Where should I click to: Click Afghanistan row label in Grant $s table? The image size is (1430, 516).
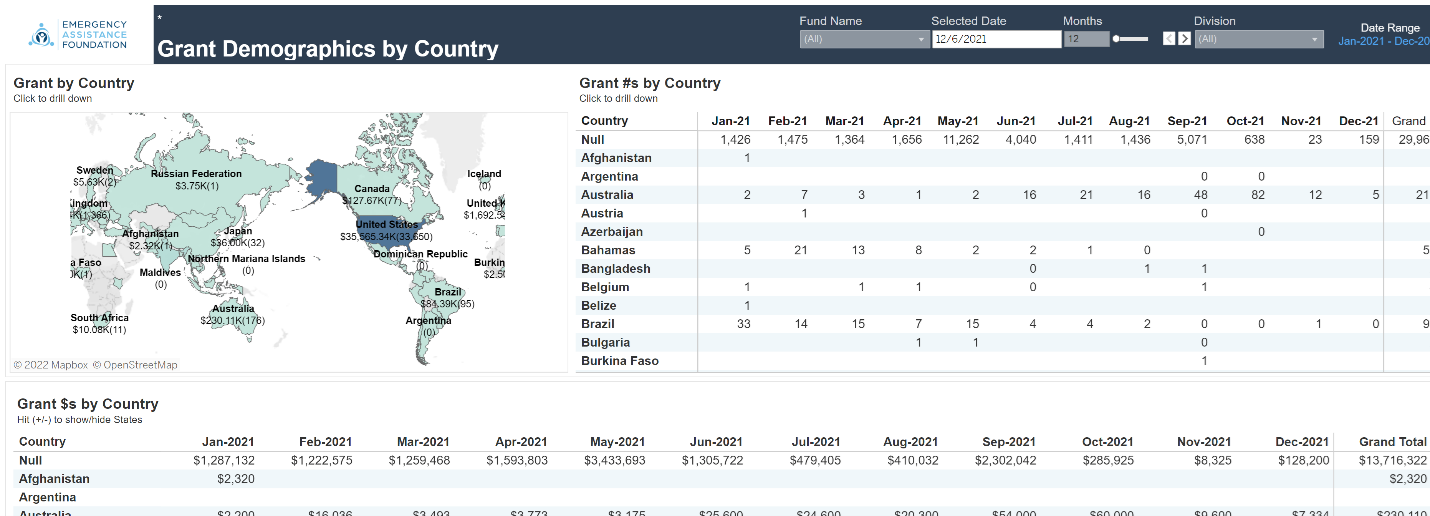[x=54, y=479]
